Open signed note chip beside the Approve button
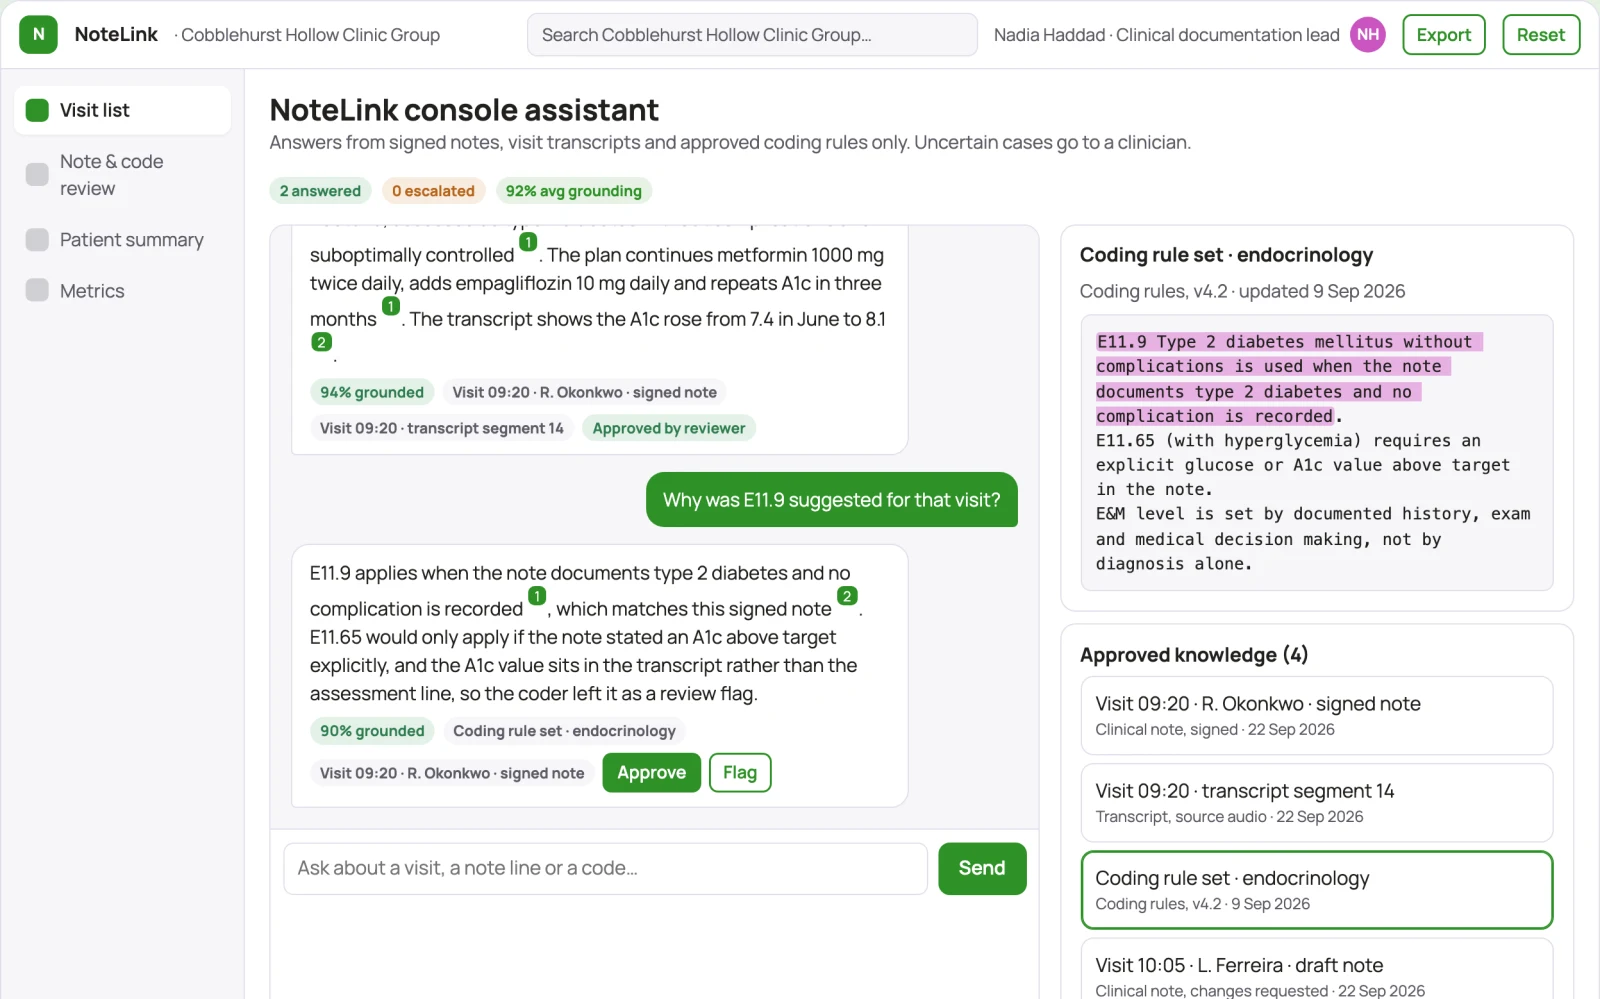 point(452,773)
